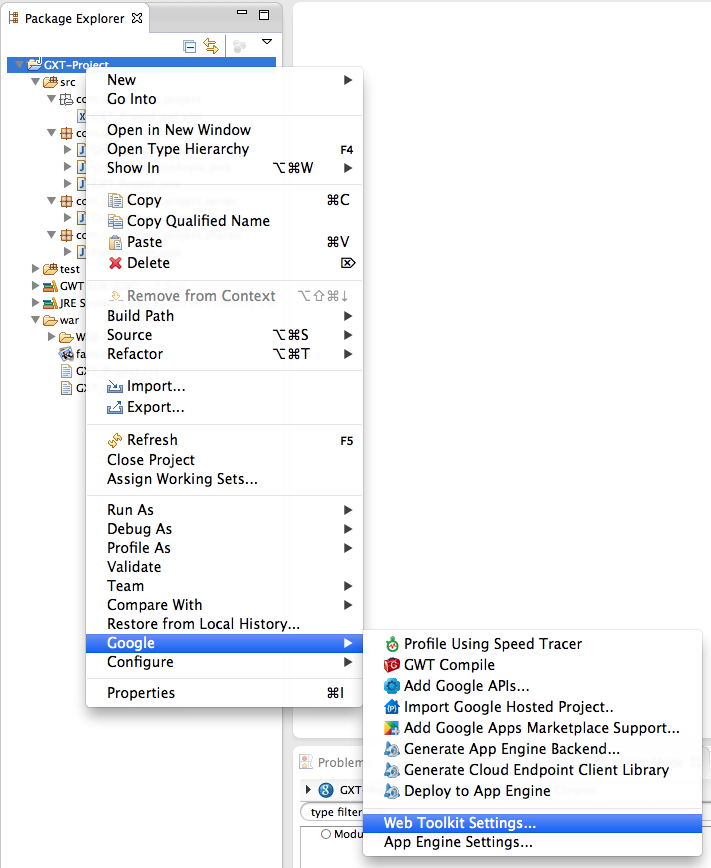Viewport: 711px width, 868px height.
Task: Close the Package Explorer tab
Action: [137, 18]
